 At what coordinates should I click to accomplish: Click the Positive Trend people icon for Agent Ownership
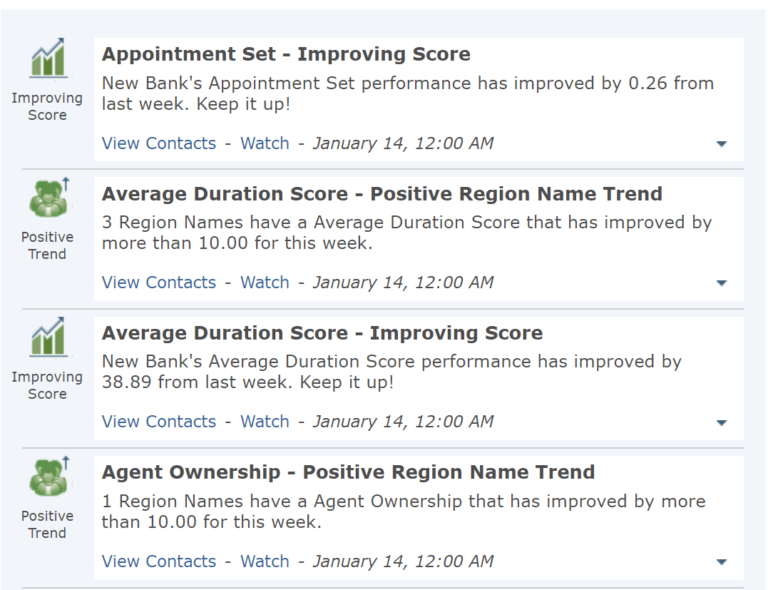coord(49,477)
